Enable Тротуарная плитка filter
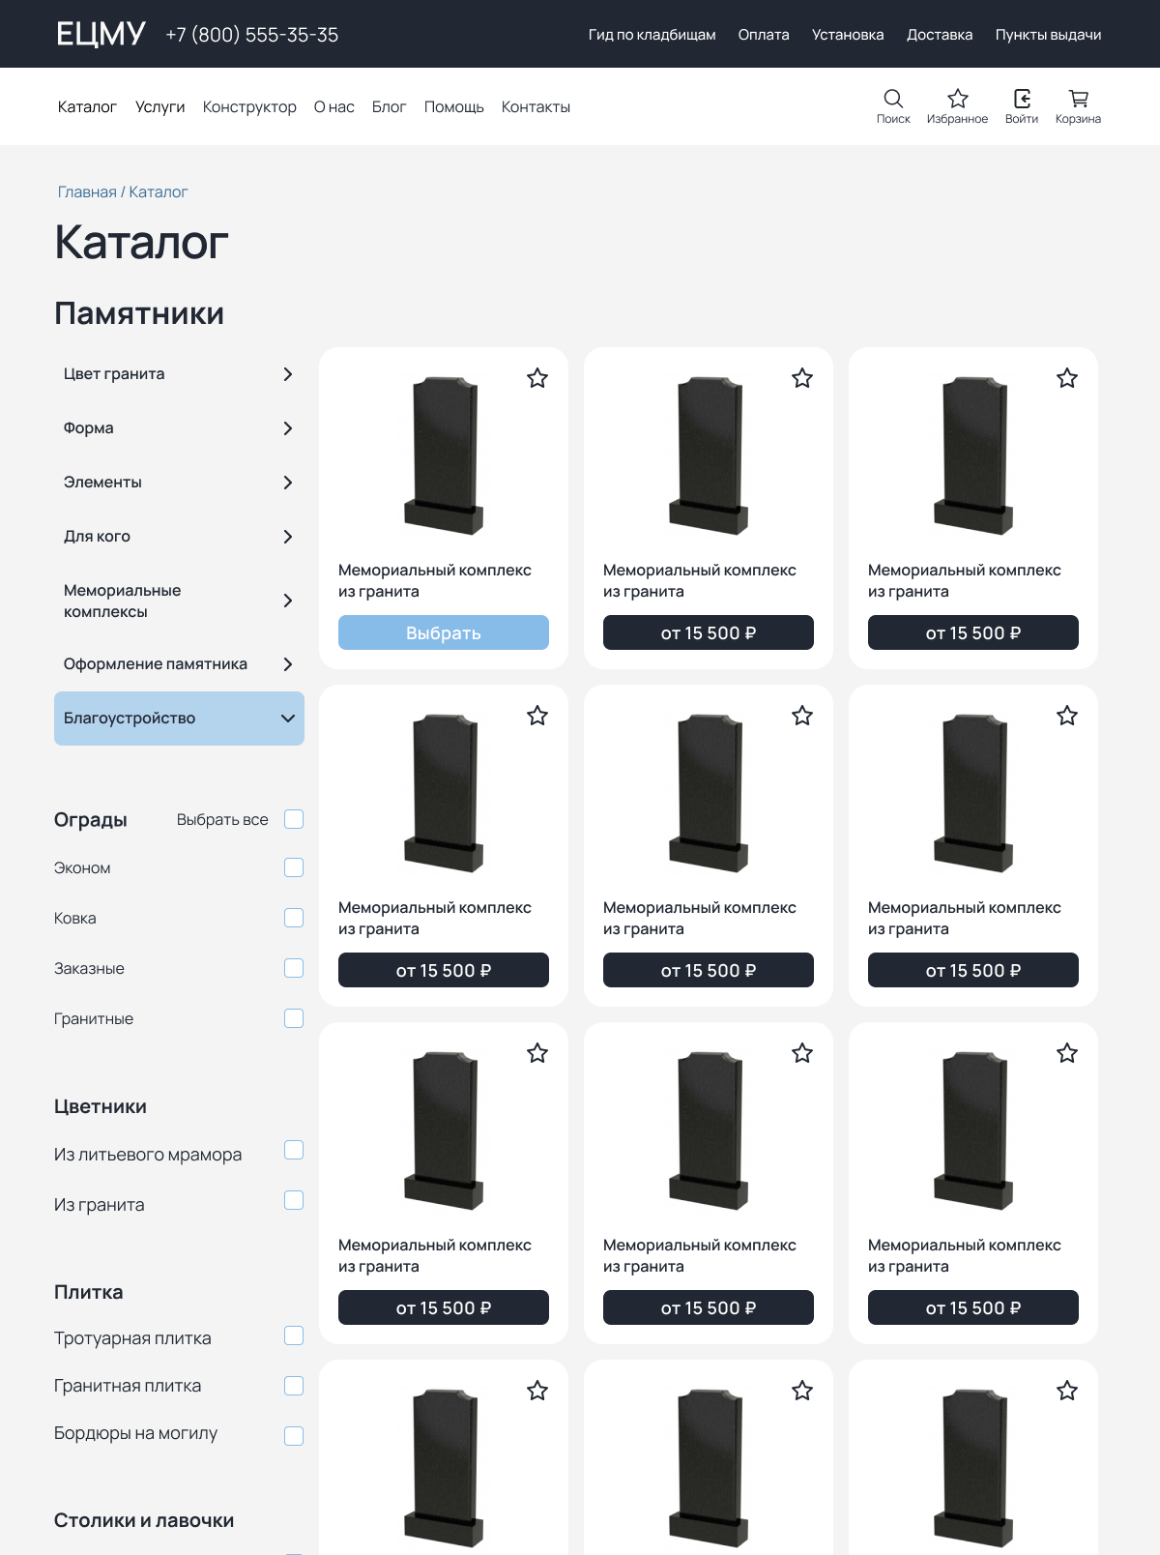This screenshot has width=1160, height=1555. pos(294,1336)
